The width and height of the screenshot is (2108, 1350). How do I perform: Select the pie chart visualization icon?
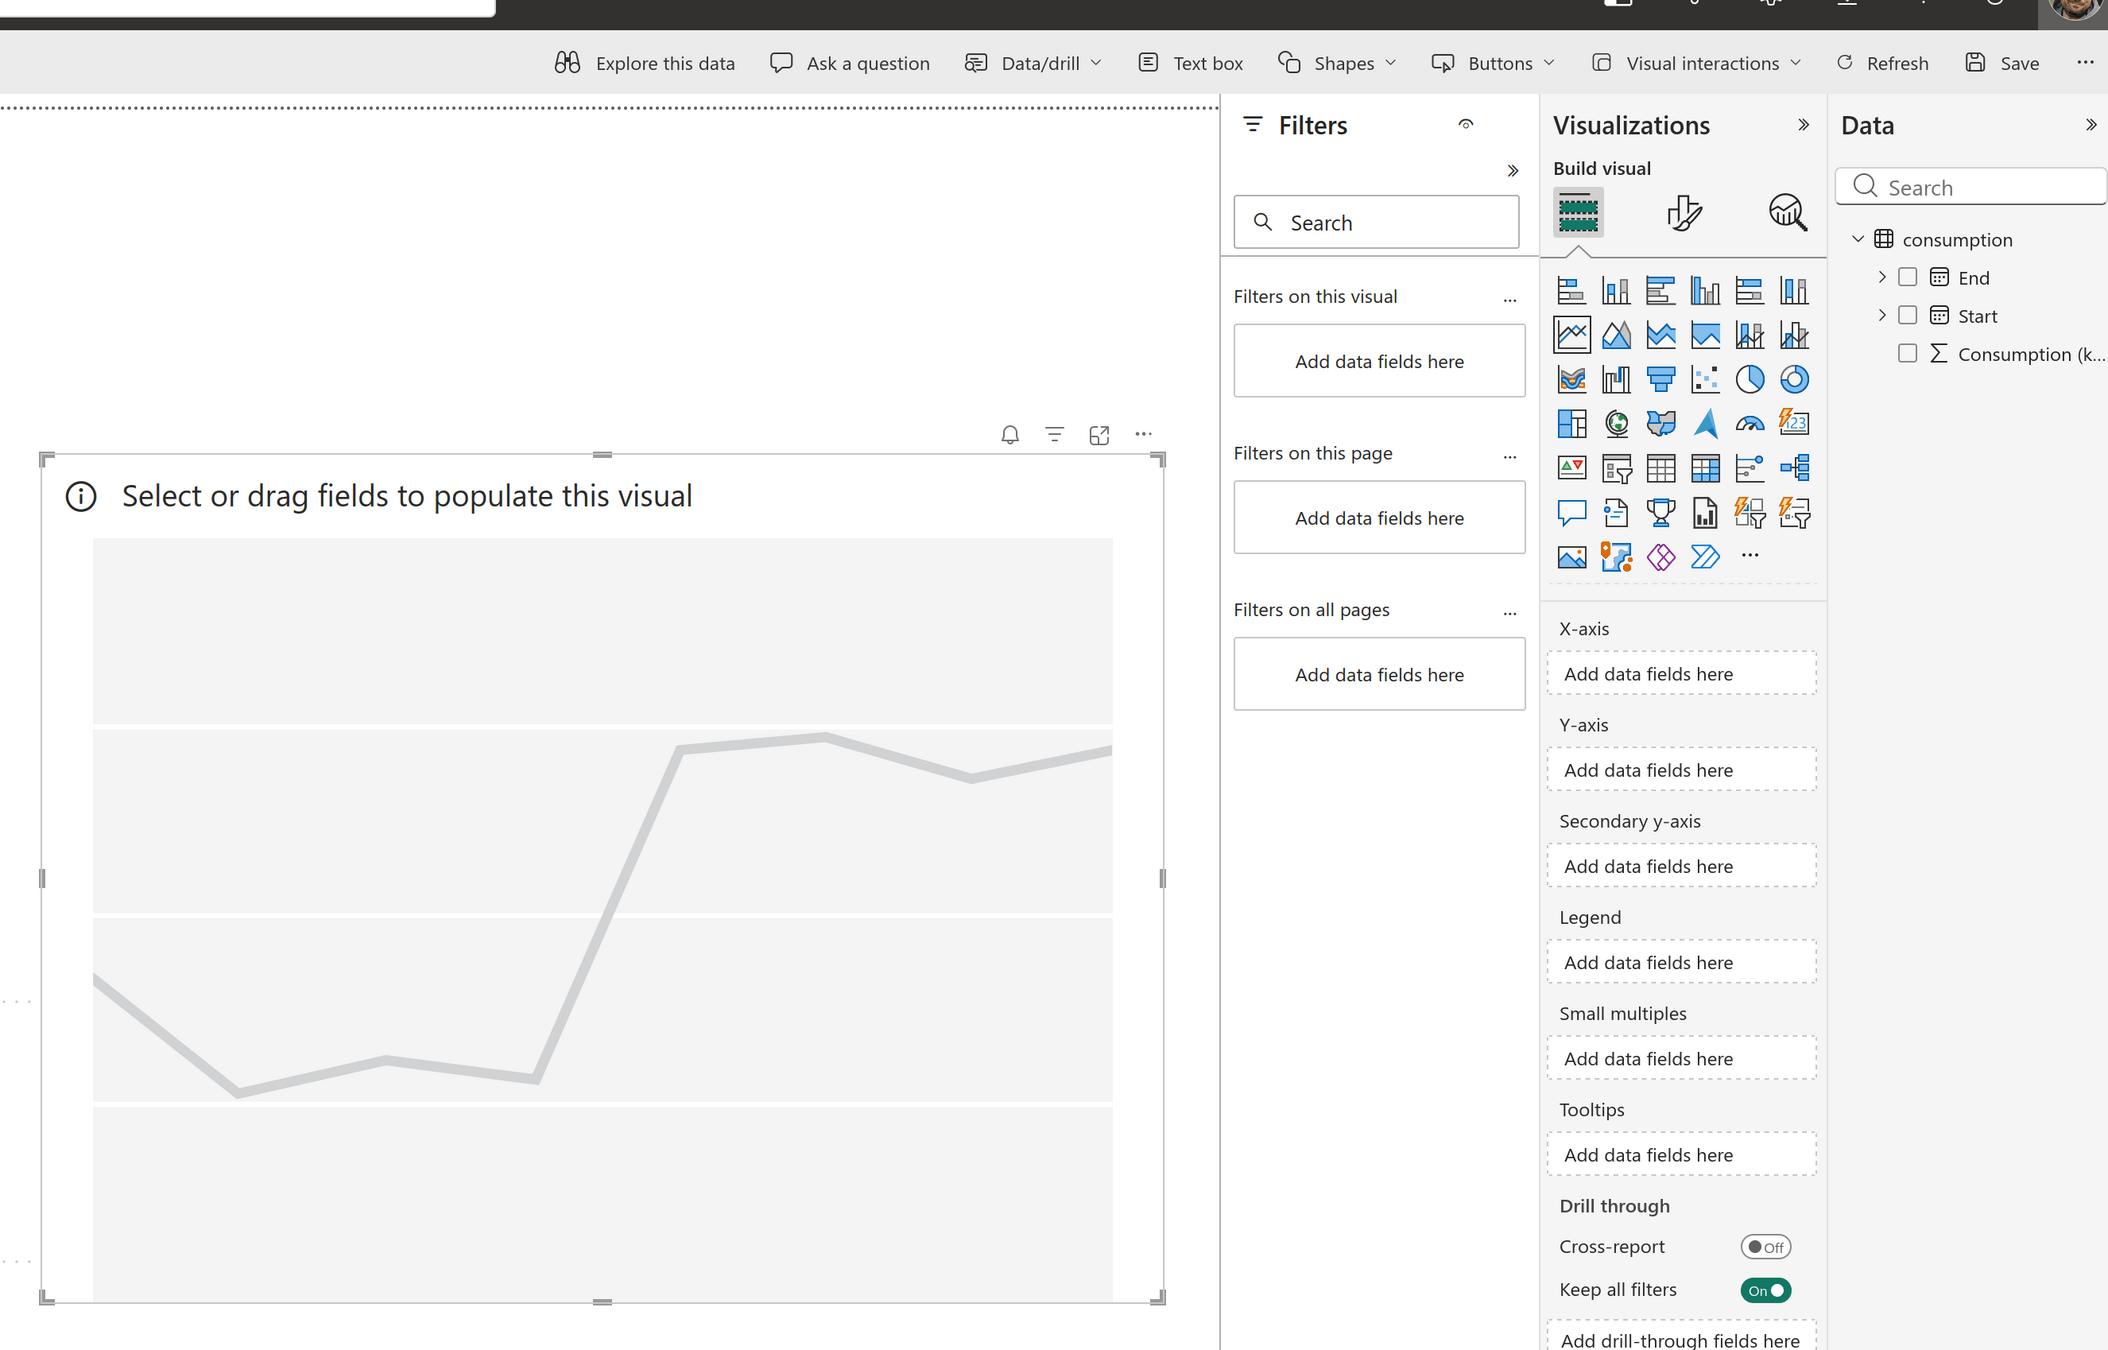(x=1749, y=379)
